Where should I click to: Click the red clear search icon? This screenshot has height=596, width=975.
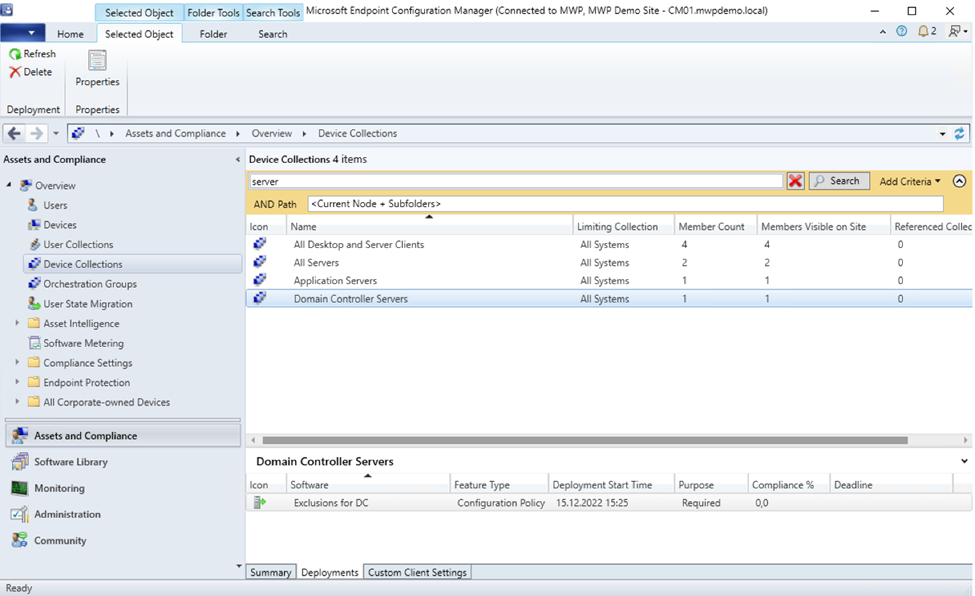[x=795, y=181]
